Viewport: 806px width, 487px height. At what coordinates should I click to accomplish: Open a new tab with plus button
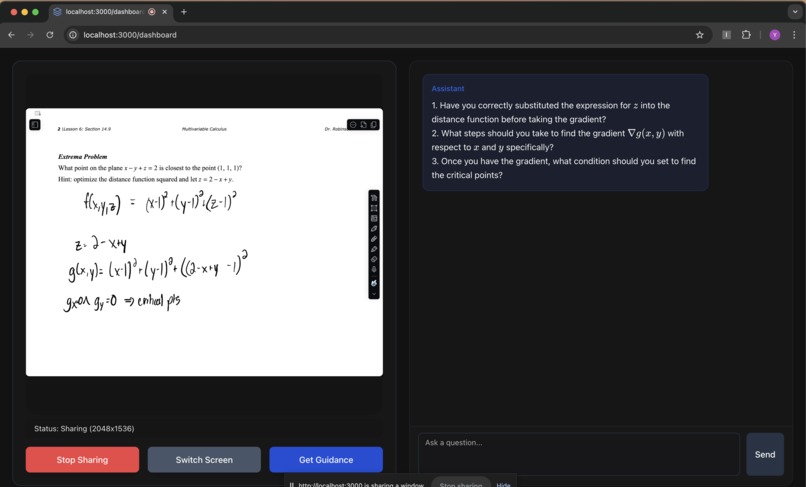(x=184, y=12)
